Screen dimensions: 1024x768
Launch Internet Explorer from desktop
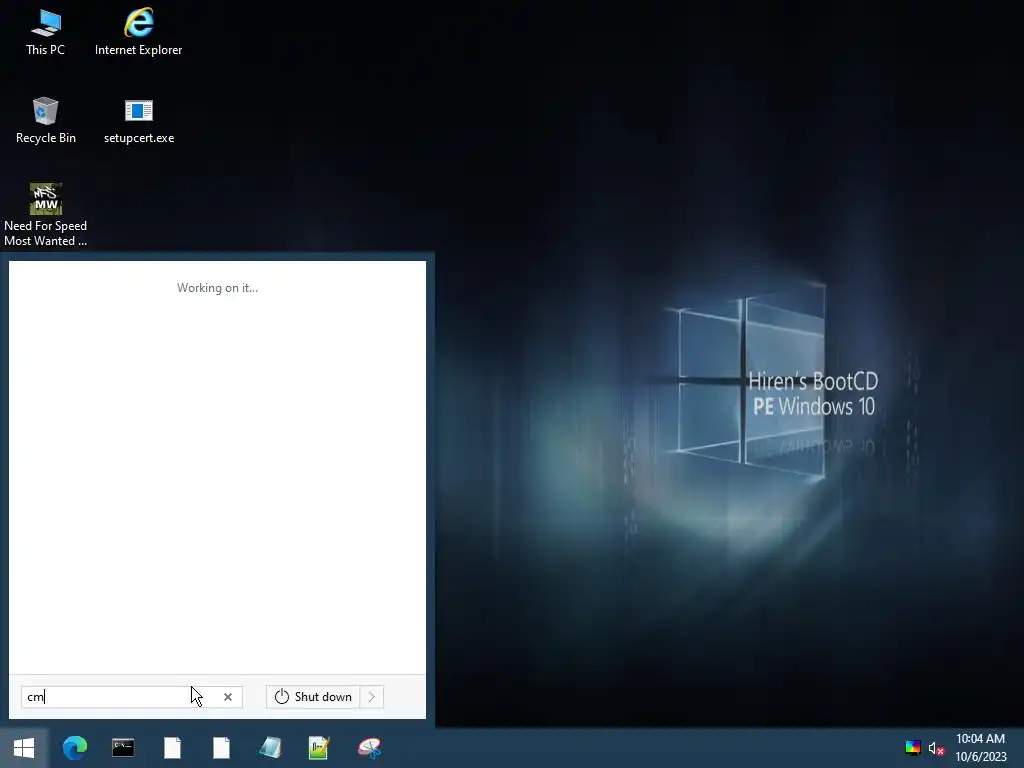click(x=138, y=33)
